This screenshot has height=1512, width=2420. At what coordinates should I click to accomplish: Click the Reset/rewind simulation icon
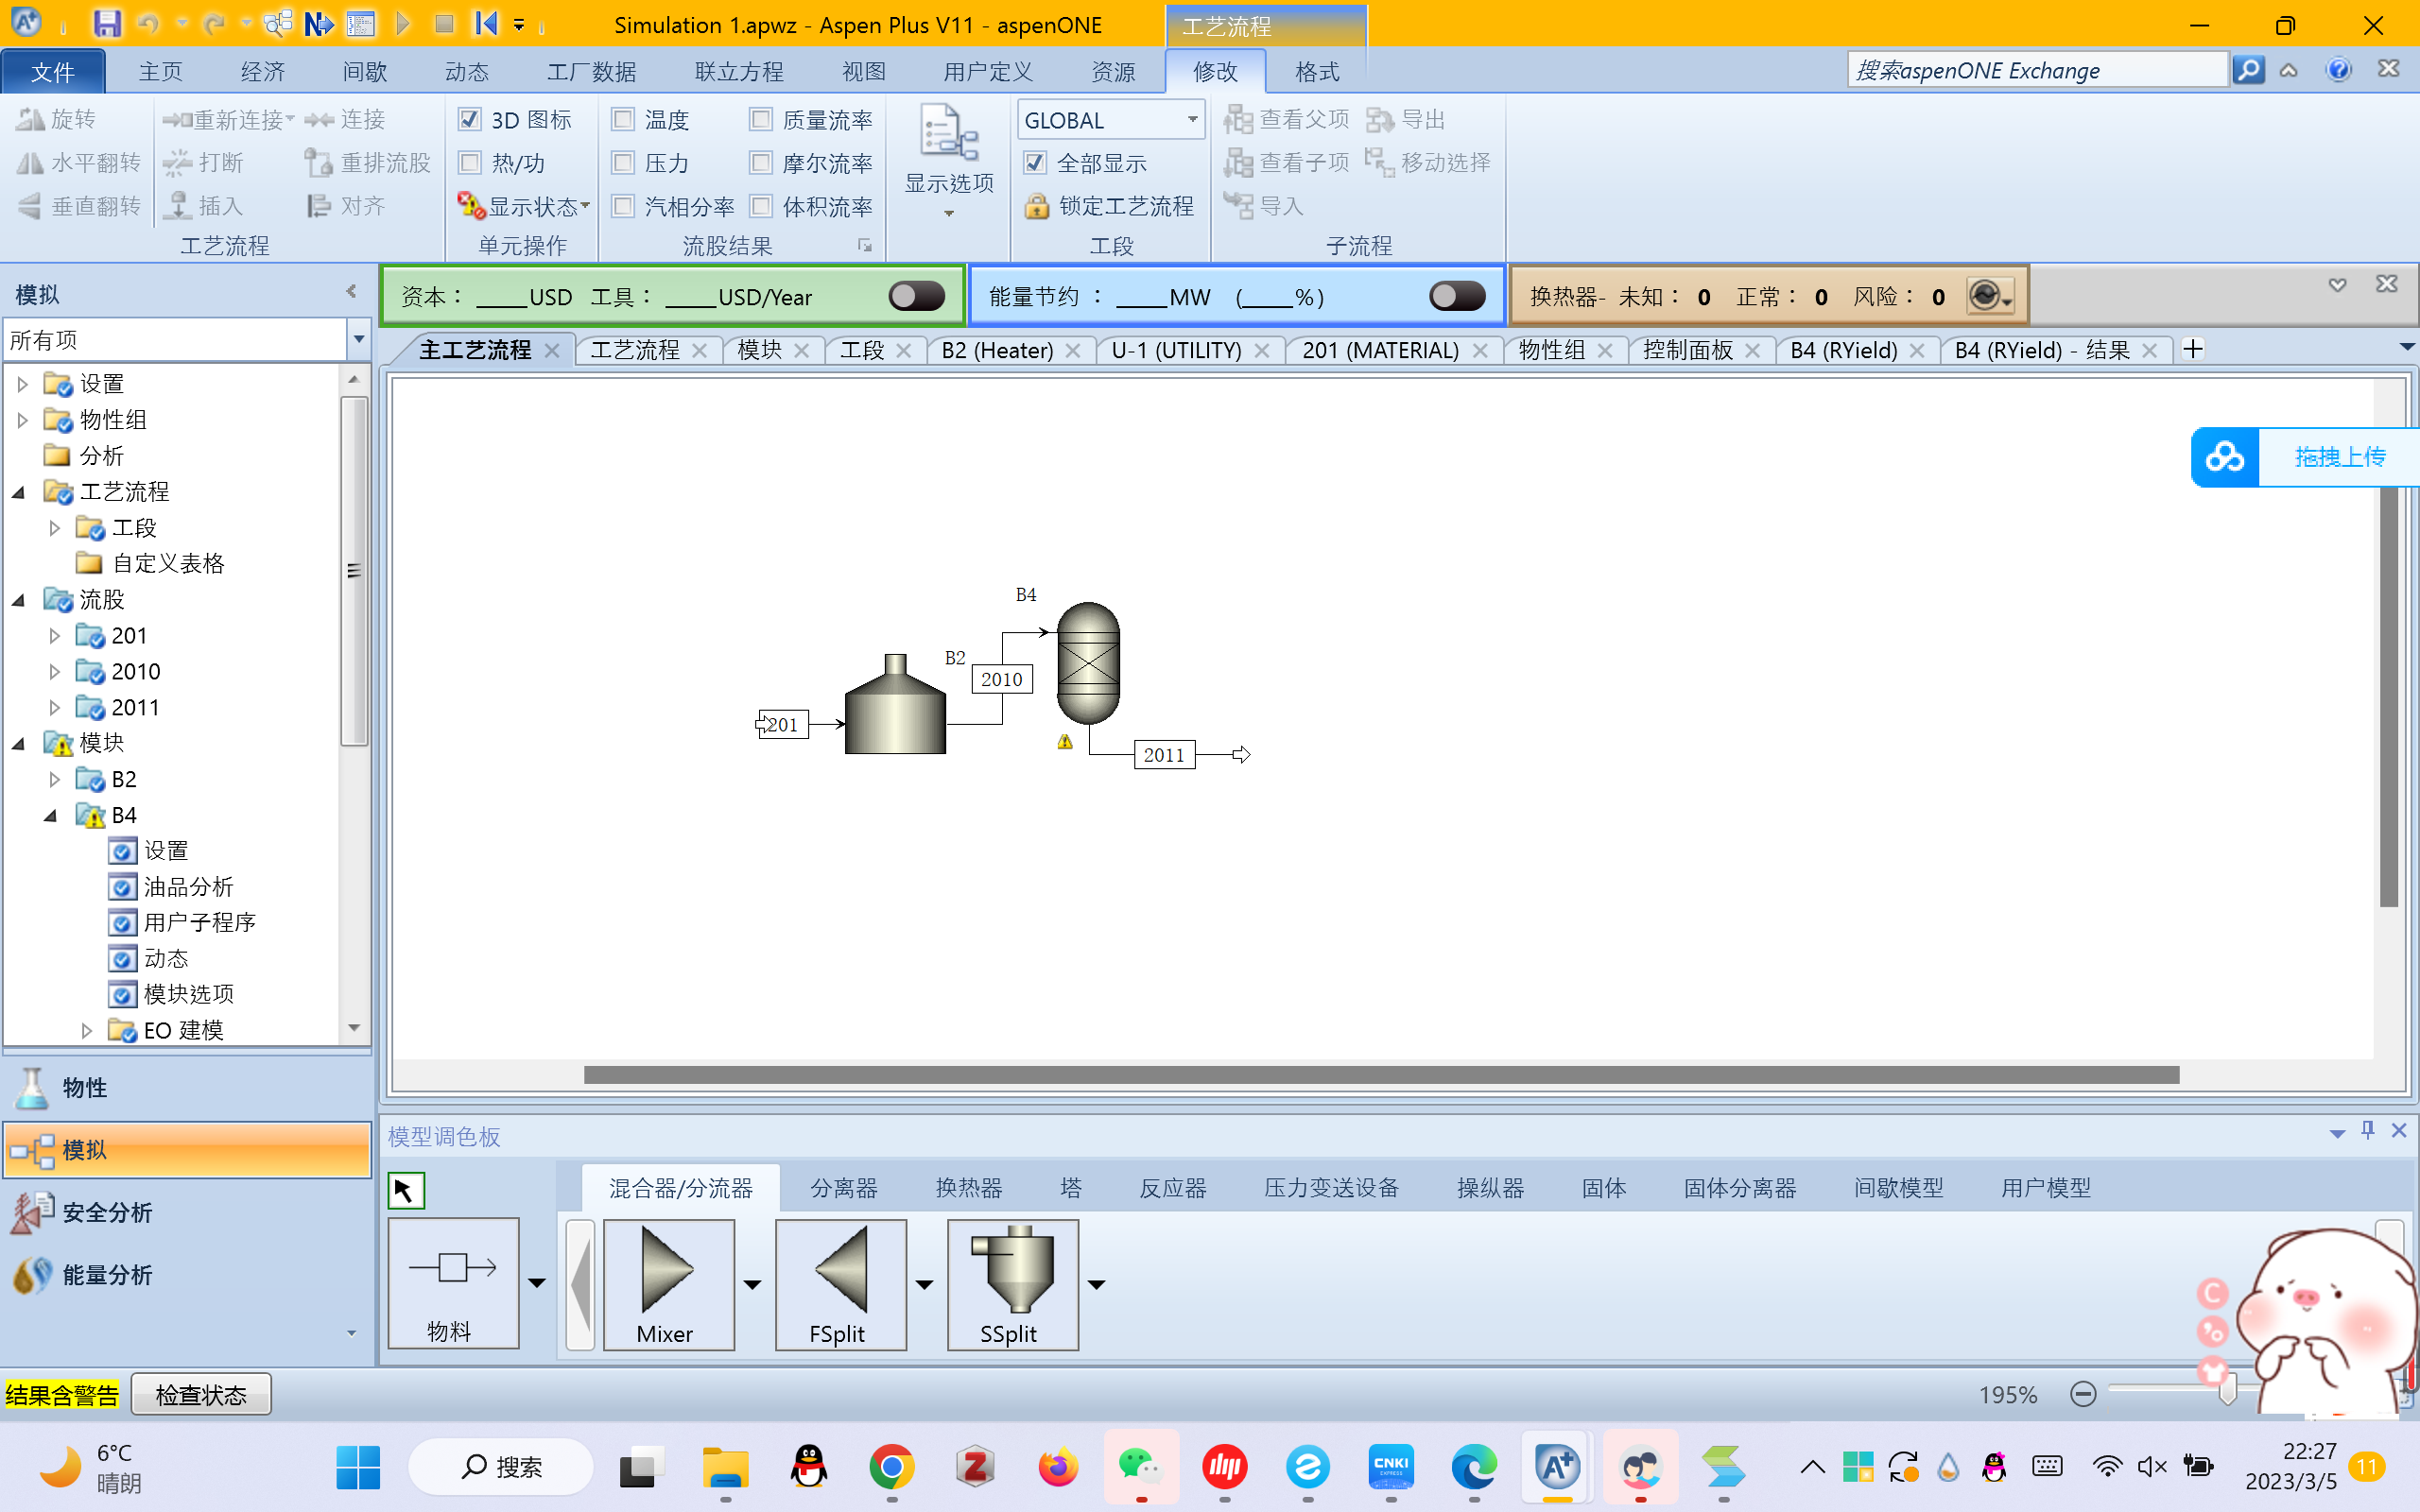pos(486,23)
